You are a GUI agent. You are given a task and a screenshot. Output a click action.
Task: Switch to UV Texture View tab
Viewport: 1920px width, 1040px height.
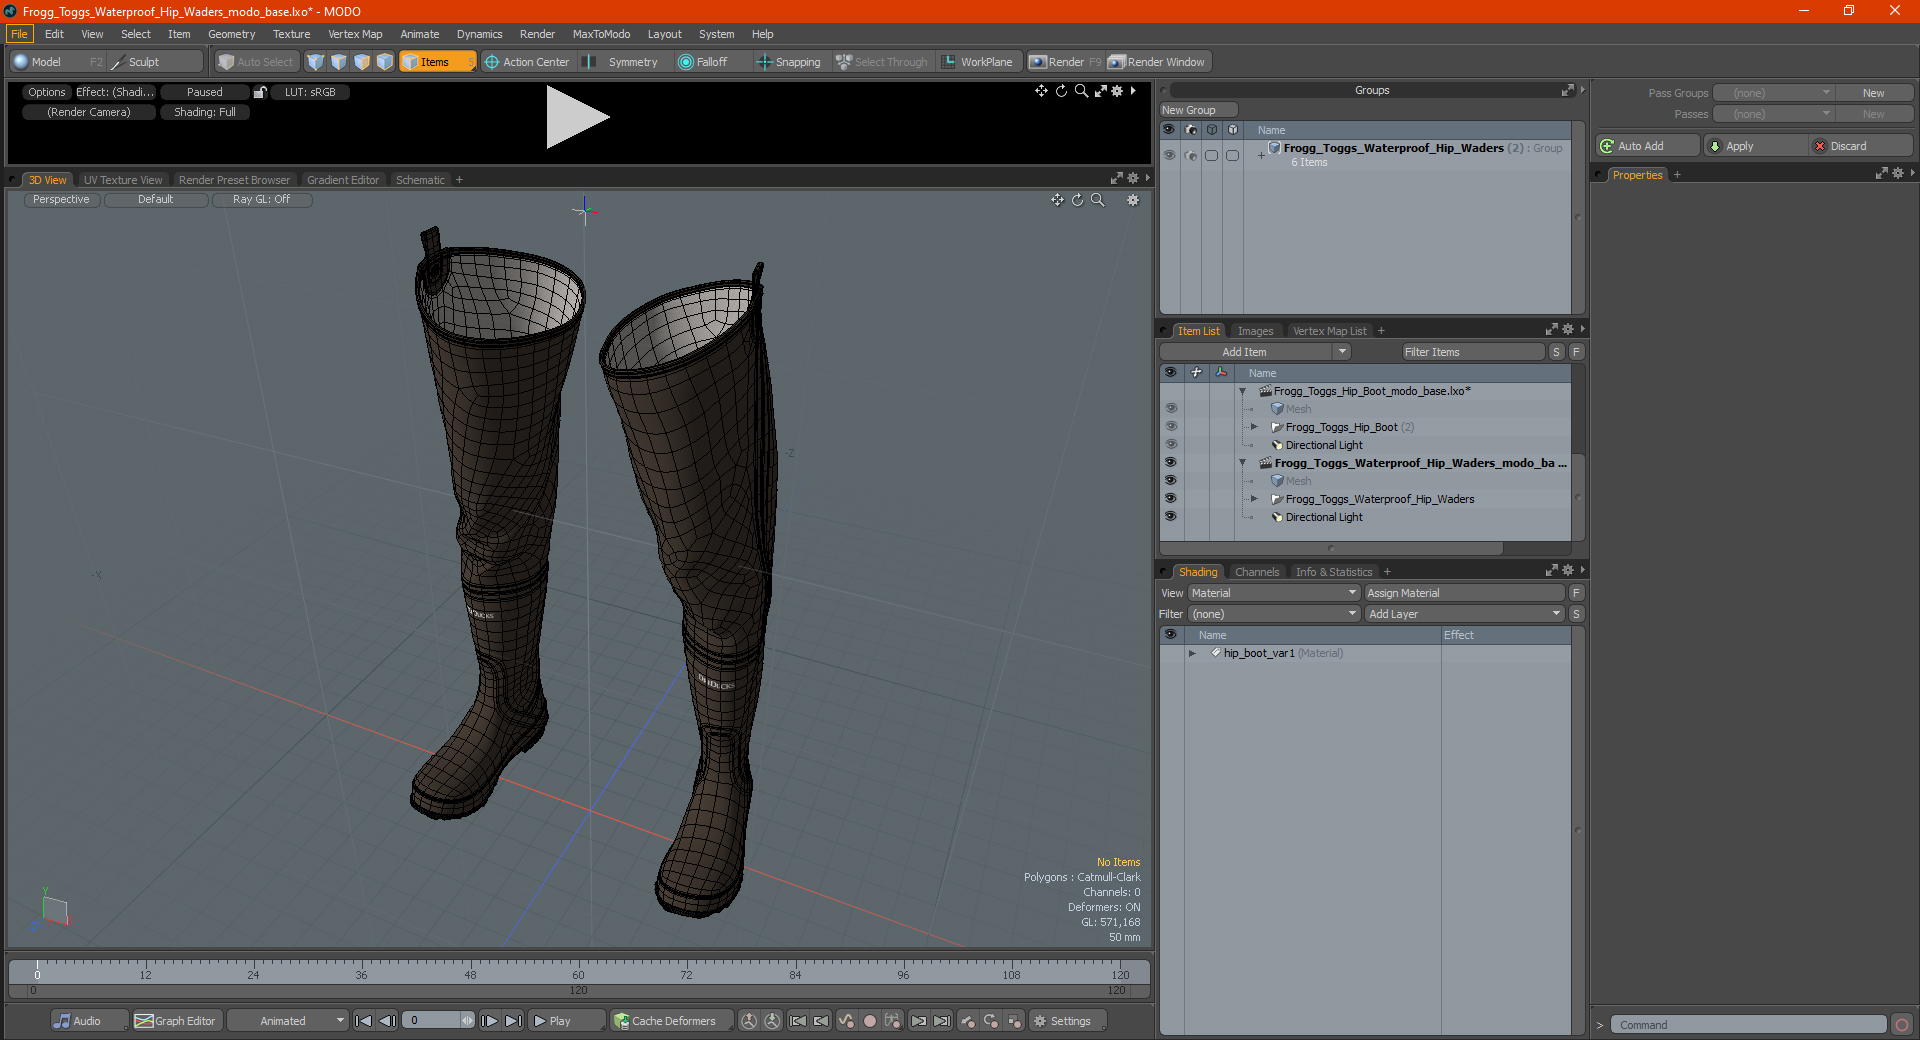pyautogui.click(x=123, y=180)
